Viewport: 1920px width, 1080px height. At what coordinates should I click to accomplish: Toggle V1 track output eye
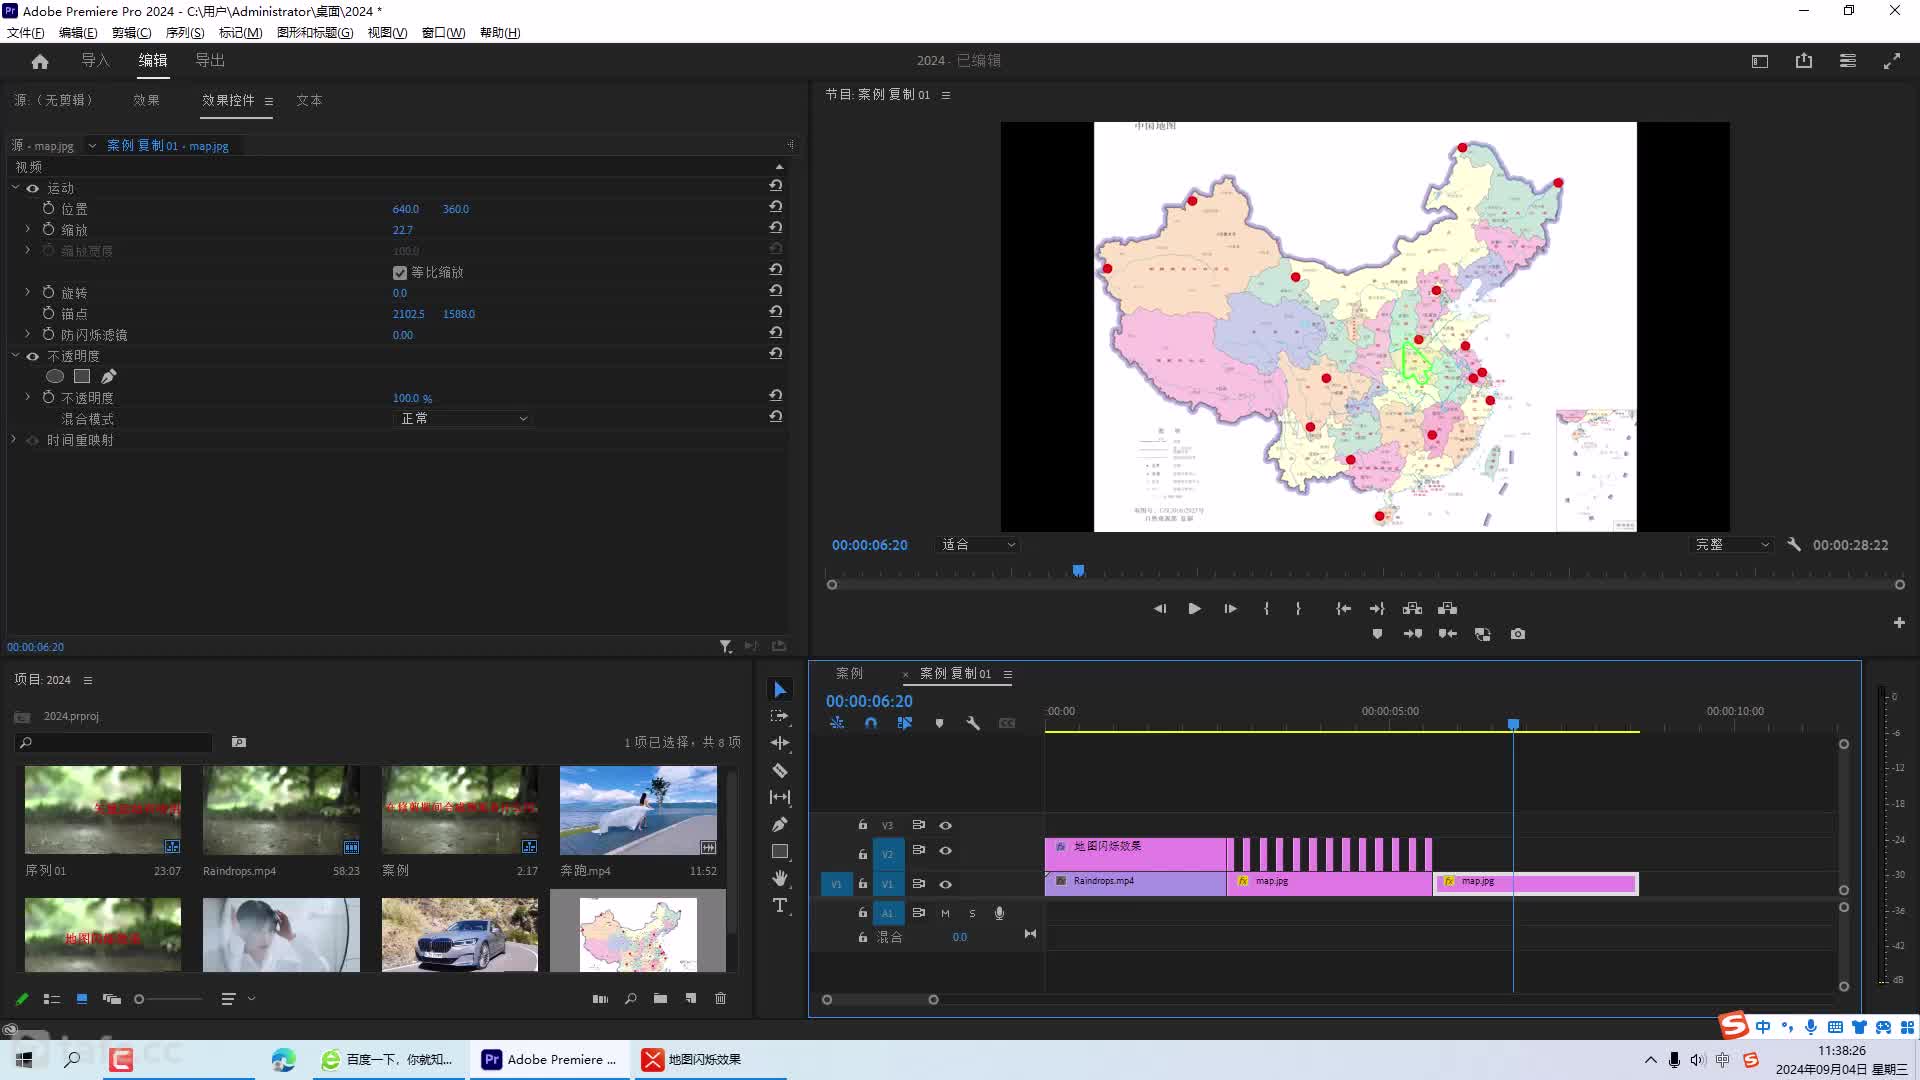point(945,884)
